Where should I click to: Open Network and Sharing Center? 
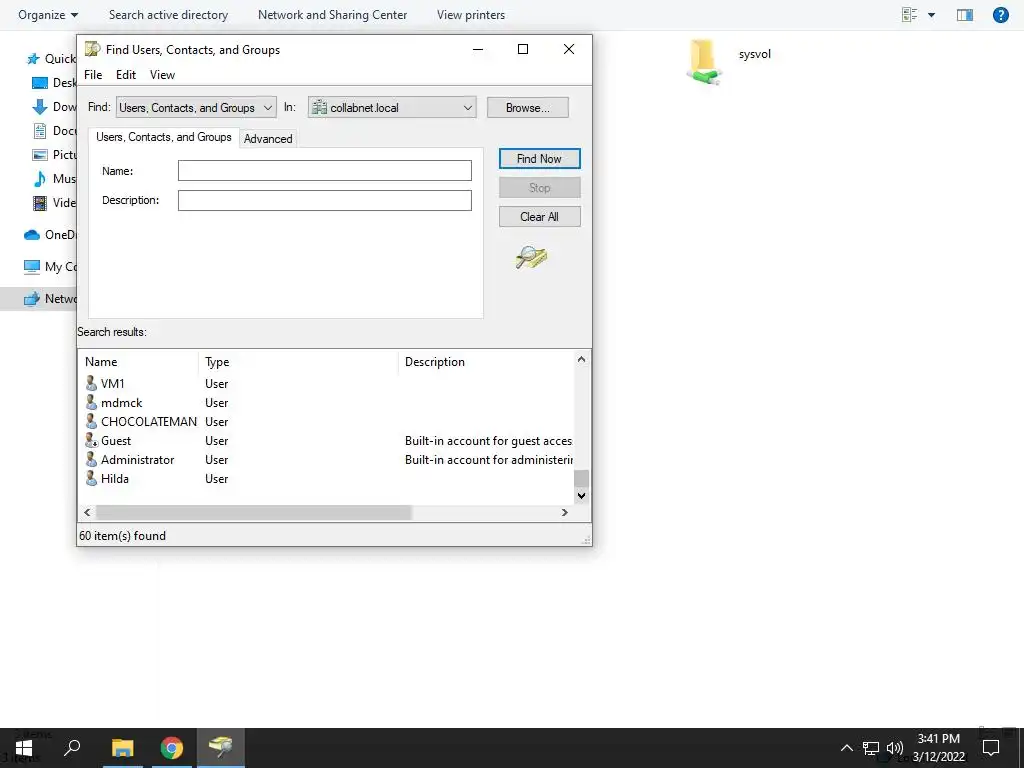tap(332, 15)
